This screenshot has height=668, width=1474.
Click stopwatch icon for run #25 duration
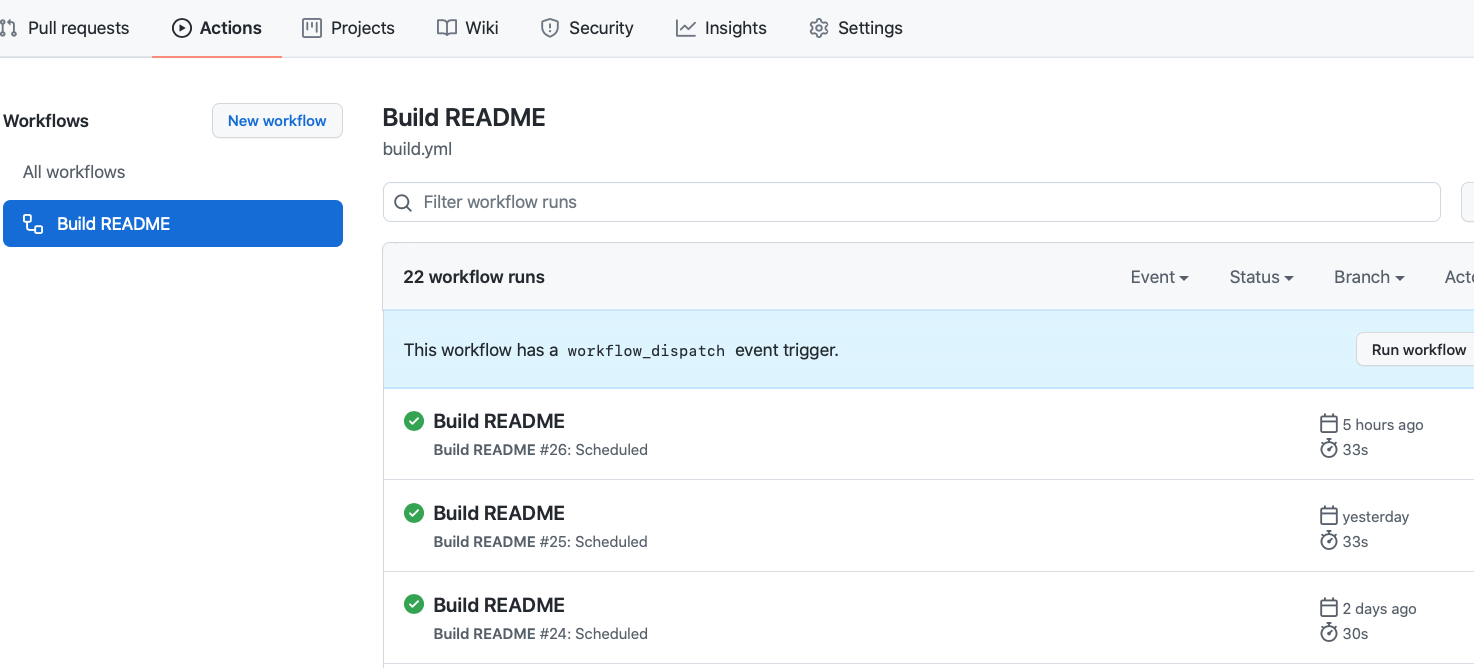click(1329, 541)
